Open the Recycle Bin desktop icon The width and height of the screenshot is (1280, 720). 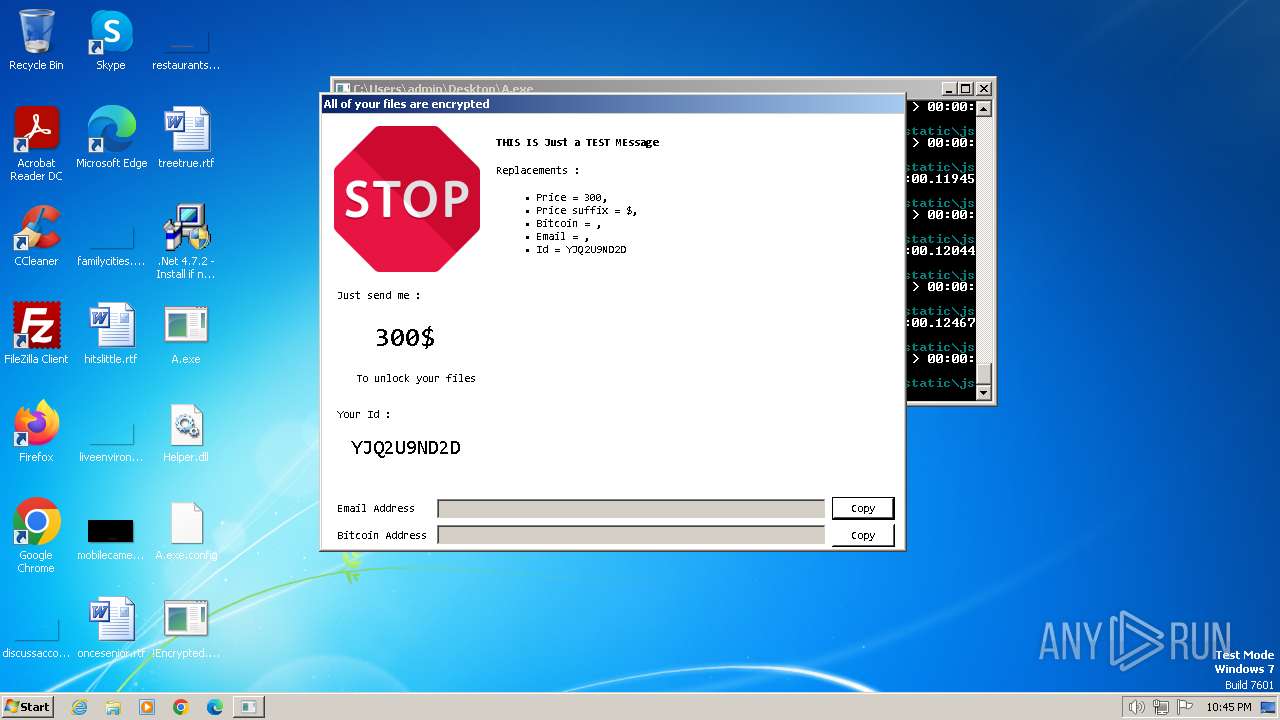[36, 40]
